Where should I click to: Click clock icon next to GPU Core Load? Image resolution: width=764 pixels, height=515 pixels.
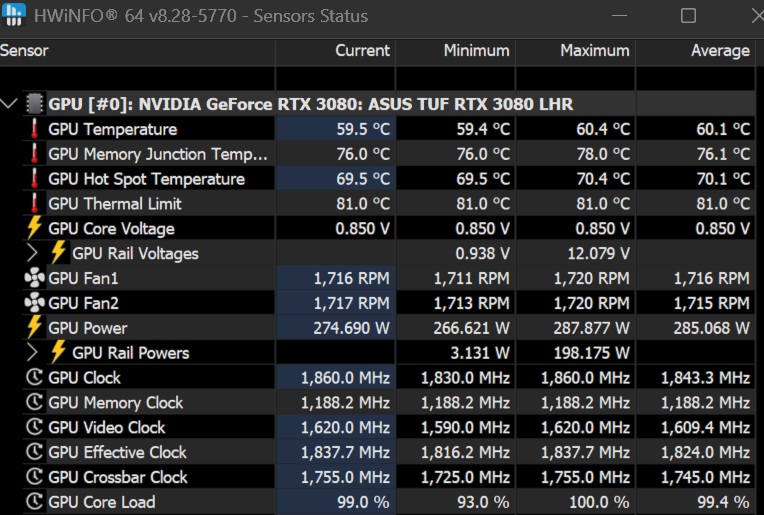(35, 502)
